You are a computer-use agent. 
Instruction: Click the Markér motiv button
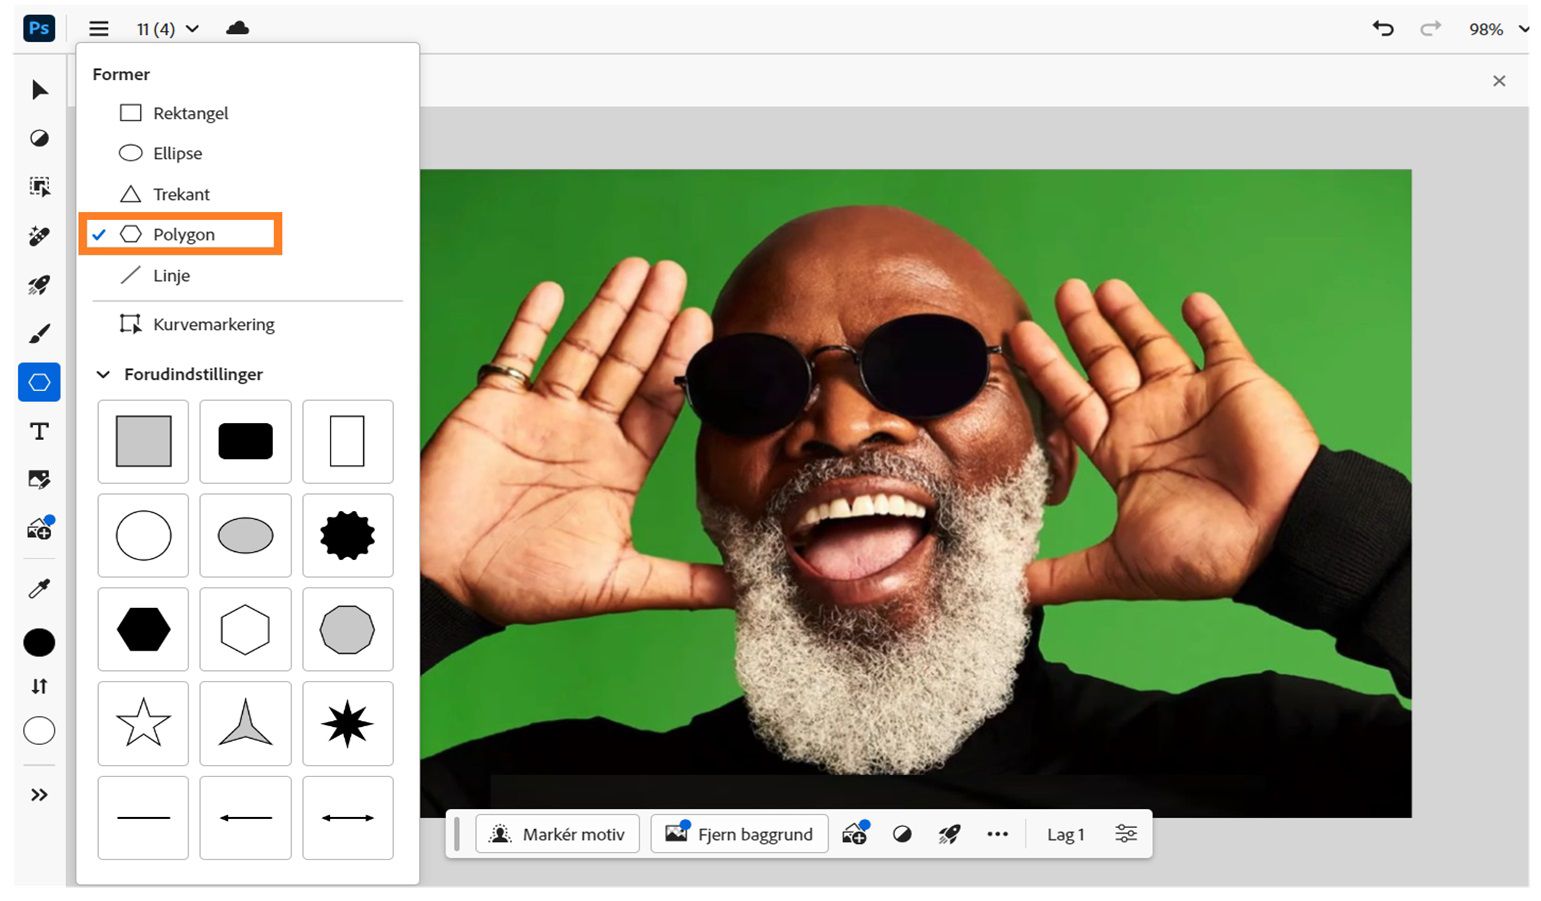coord(557,833)
